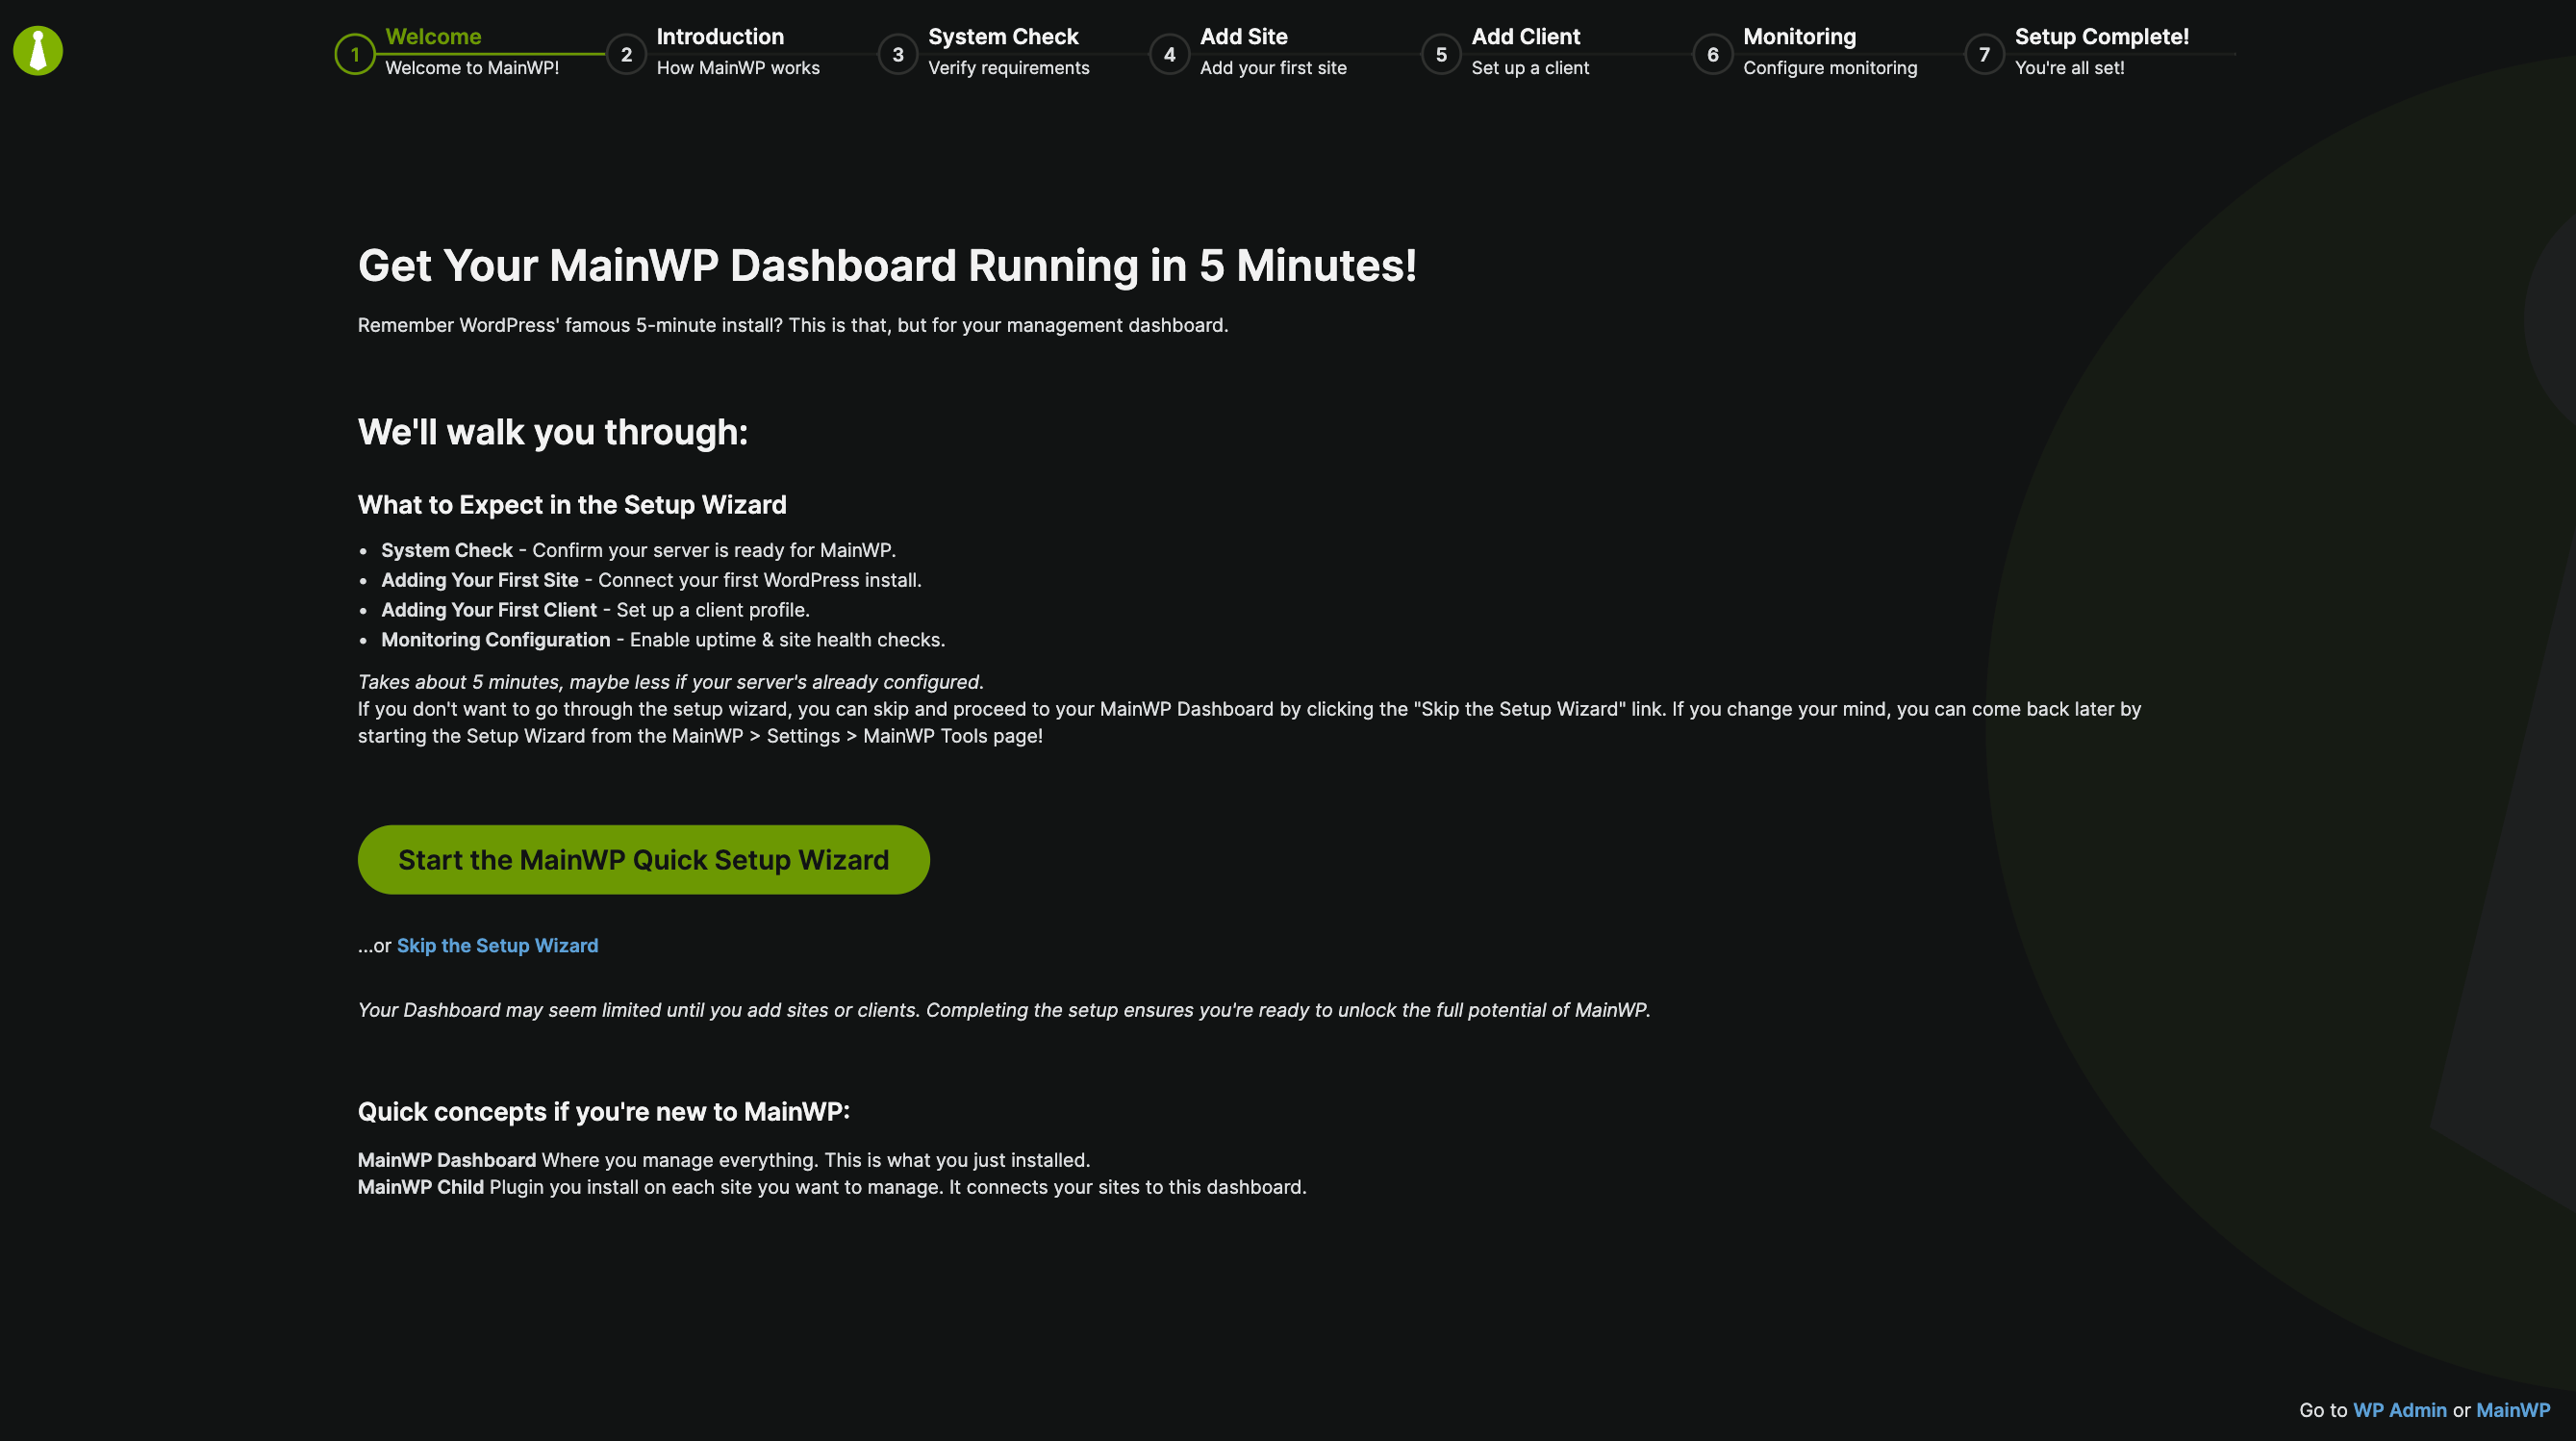Select step 6 circle for Monitoring
2576x1441 pixels.
coord(1713,54)
